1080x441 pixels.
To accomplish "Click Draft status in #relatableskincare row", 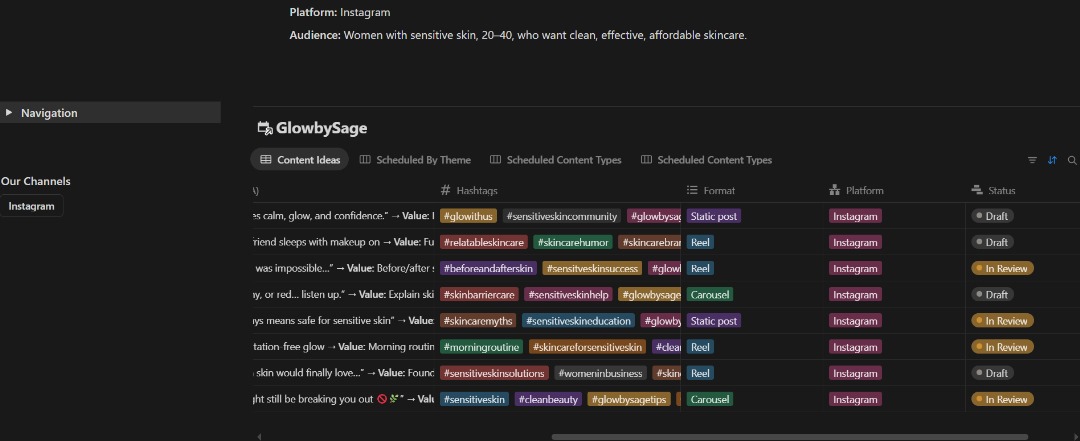I will 992,243.
